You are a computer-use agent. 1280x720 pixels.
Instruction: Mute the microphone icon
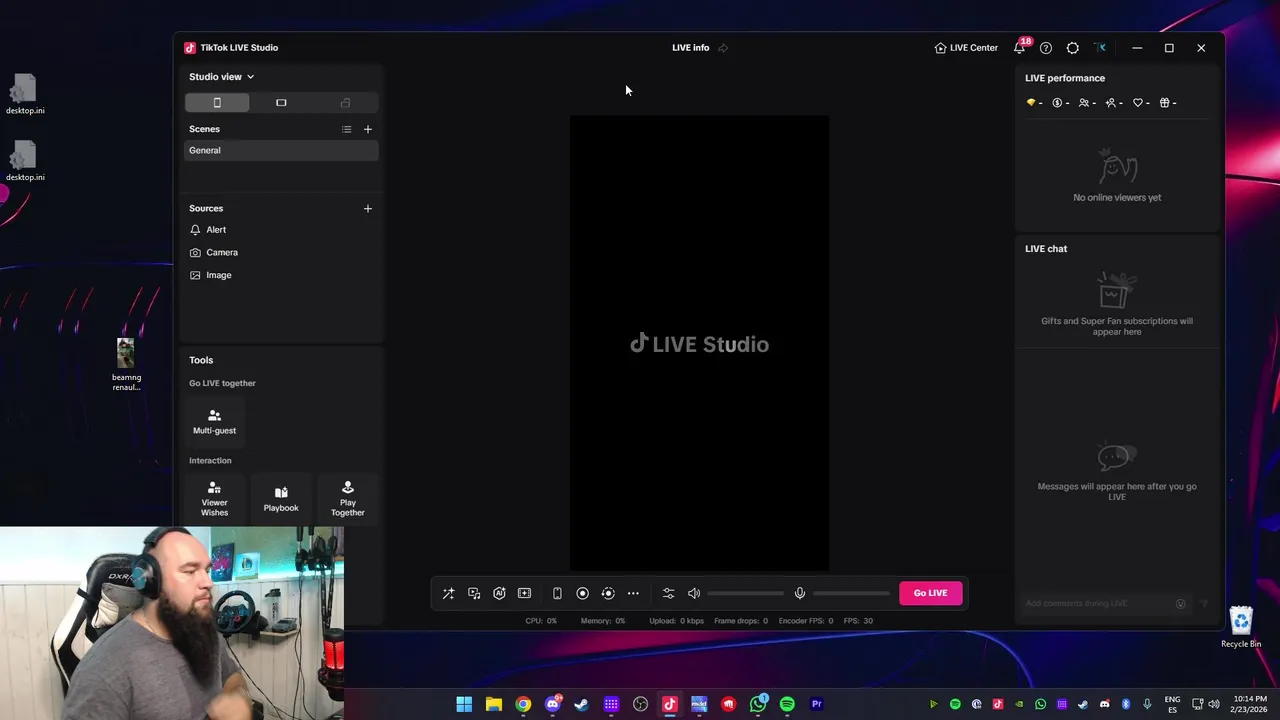[800, 593]
